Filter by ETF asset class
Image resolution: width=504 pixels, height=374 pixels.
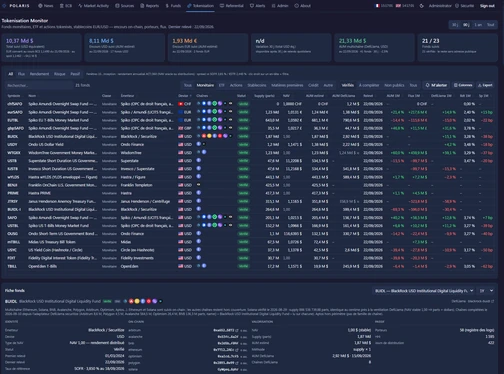(221, 85)
